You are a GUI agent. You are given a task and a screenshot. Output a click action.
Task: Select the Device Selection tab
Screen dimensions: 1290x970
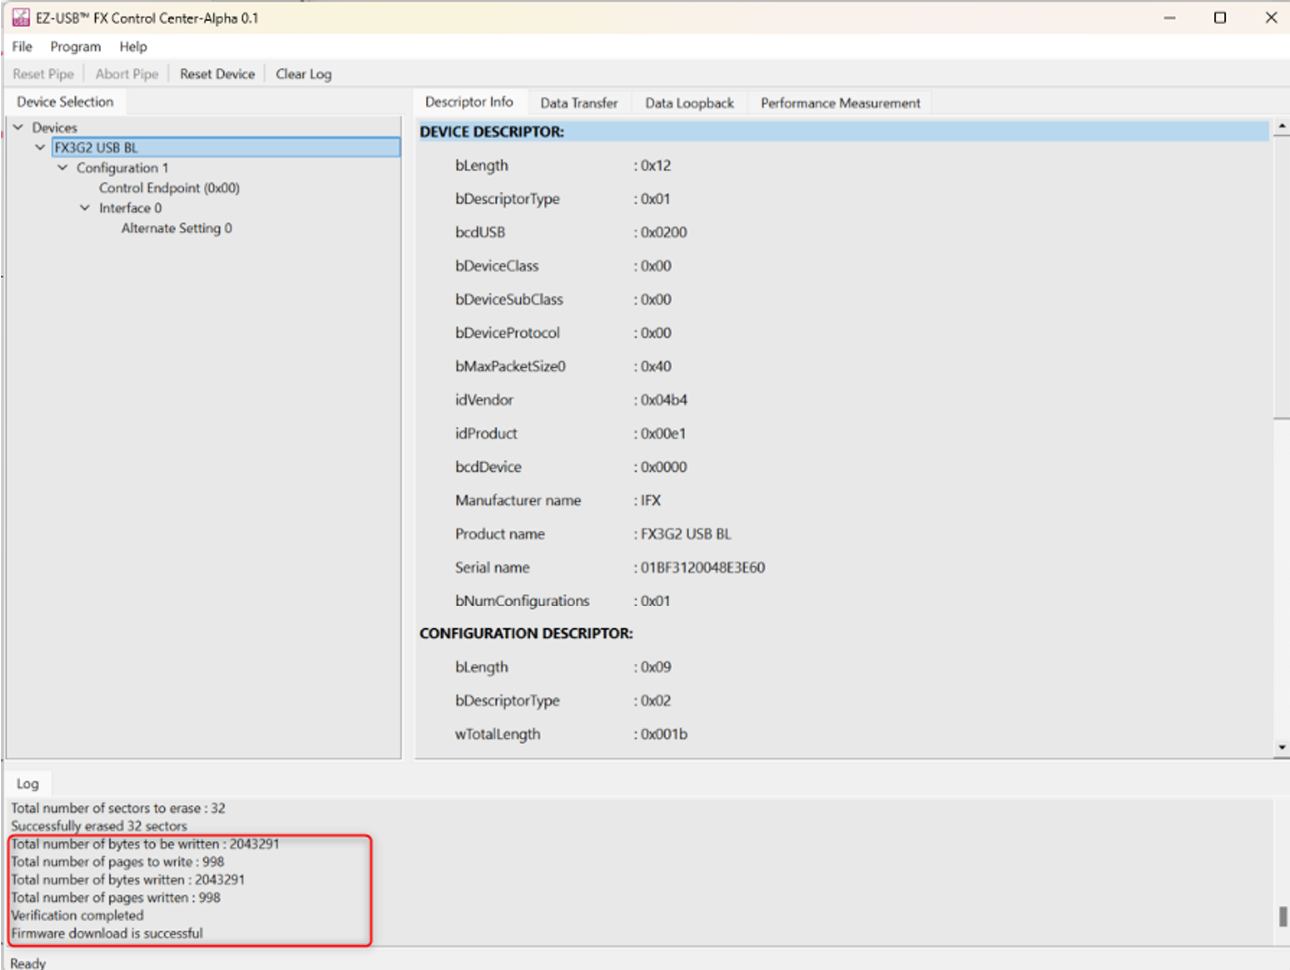[x=65, y=102]
